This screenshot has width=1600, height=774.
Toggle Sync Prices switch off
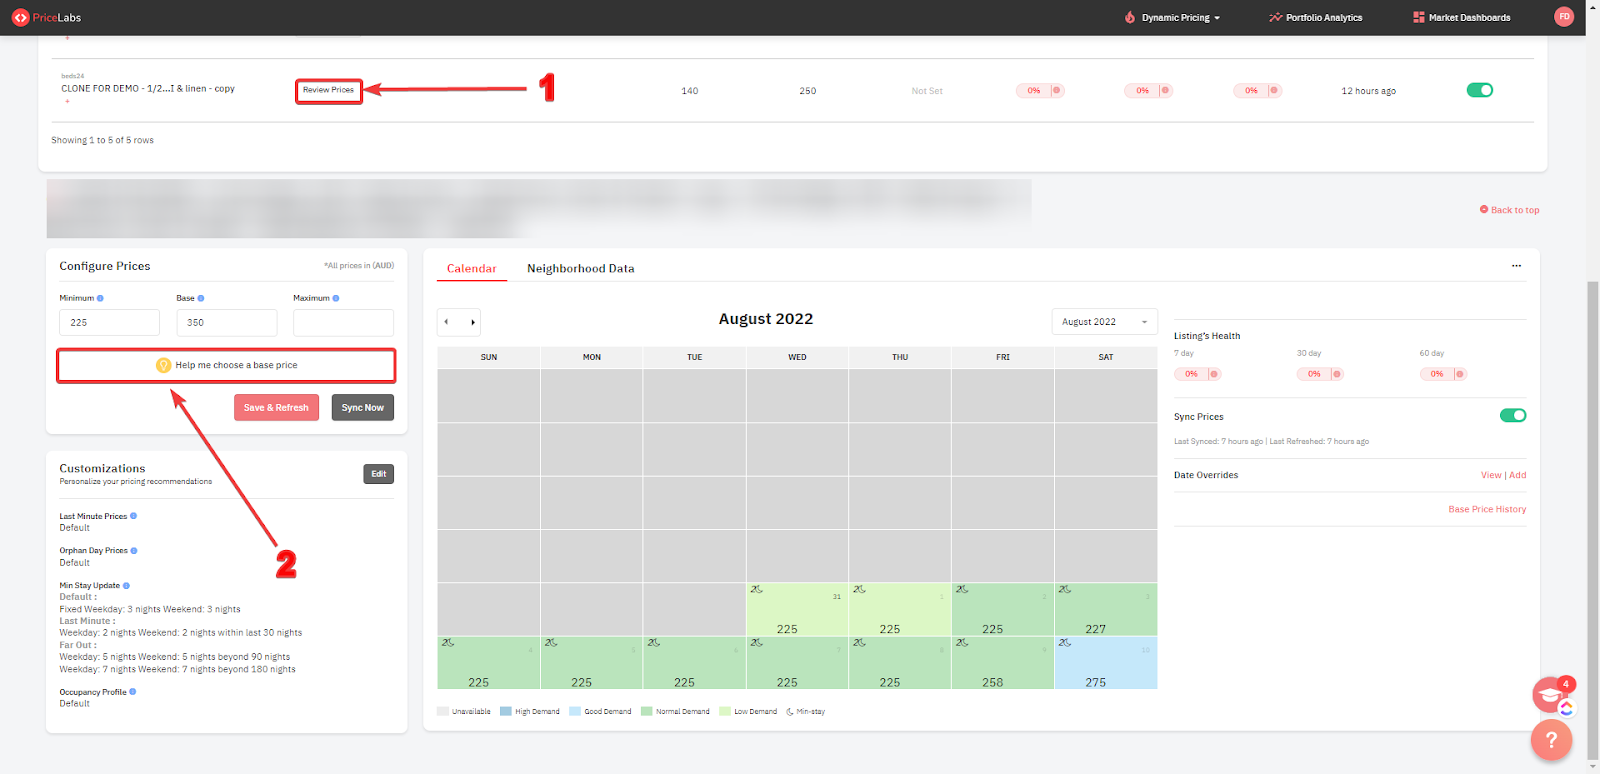click(x=1512, y=416)
